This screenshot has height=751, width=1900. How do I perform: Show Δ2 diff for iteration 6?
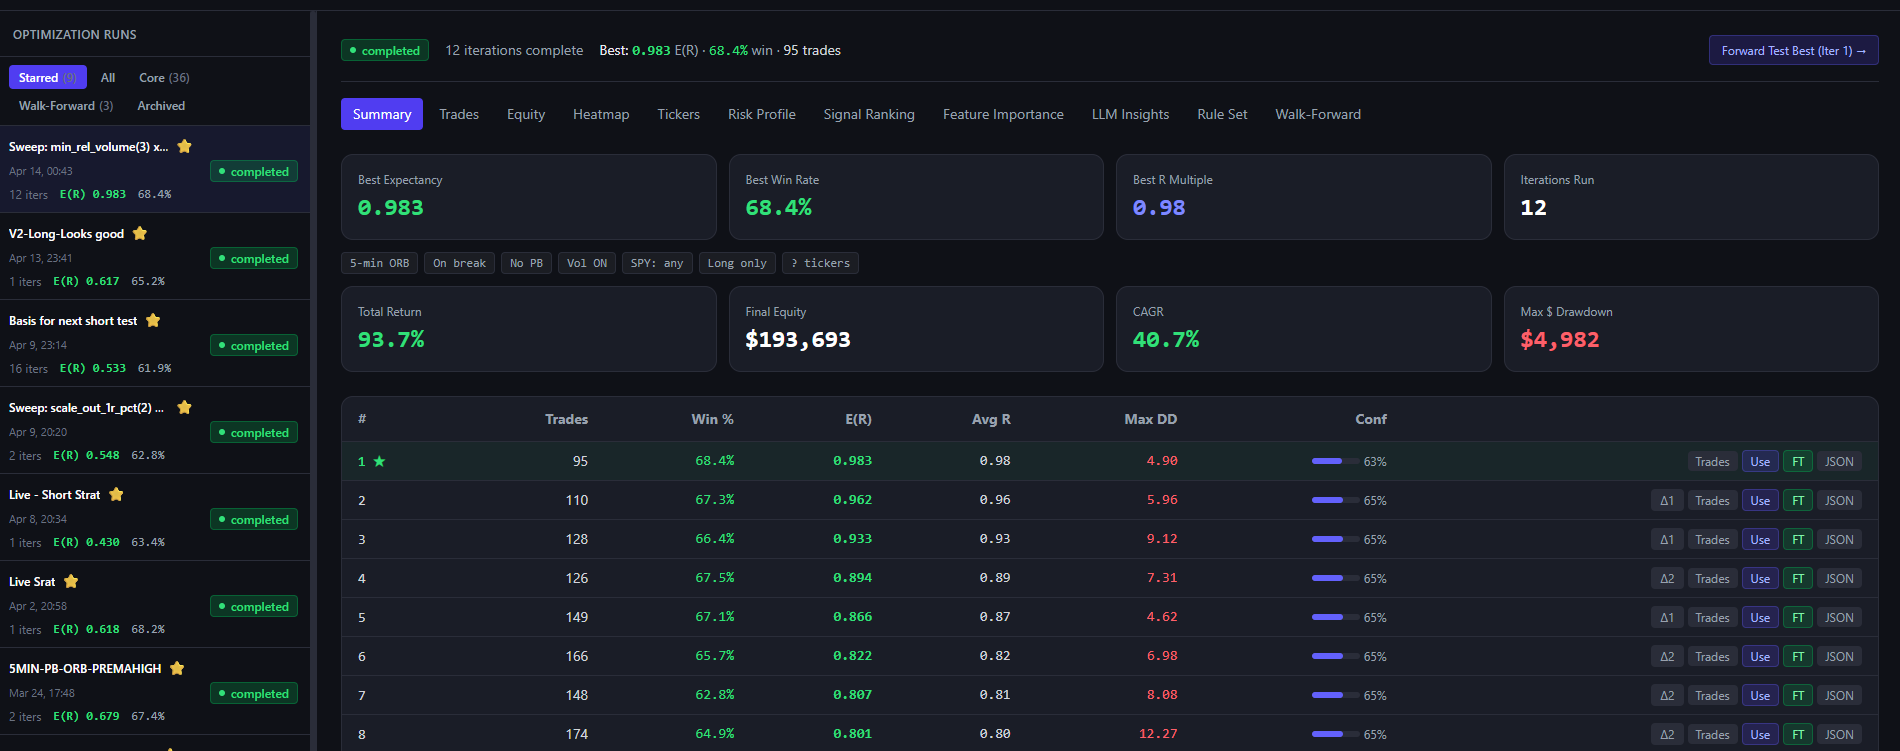1667,656
